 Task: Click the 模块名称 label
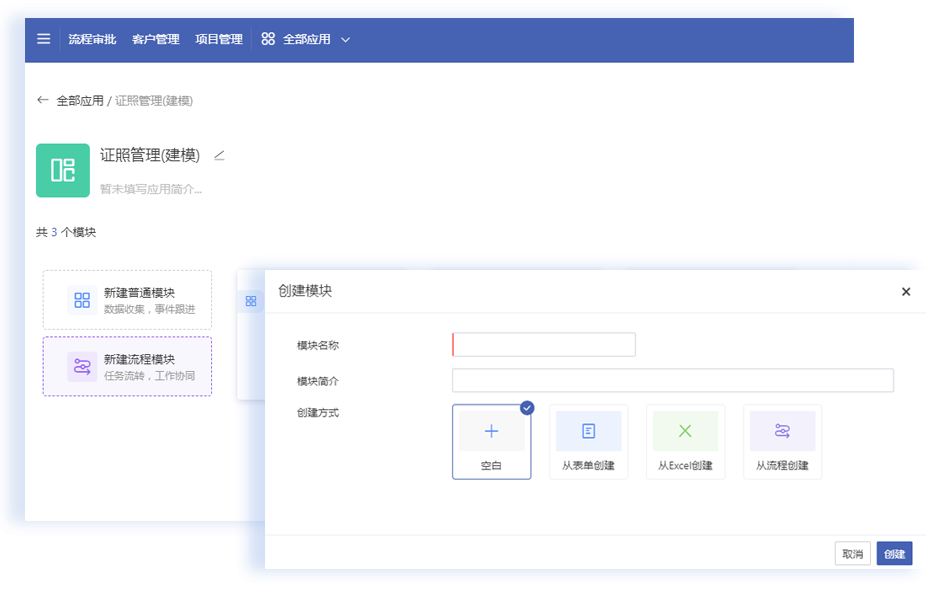point(318,345)
